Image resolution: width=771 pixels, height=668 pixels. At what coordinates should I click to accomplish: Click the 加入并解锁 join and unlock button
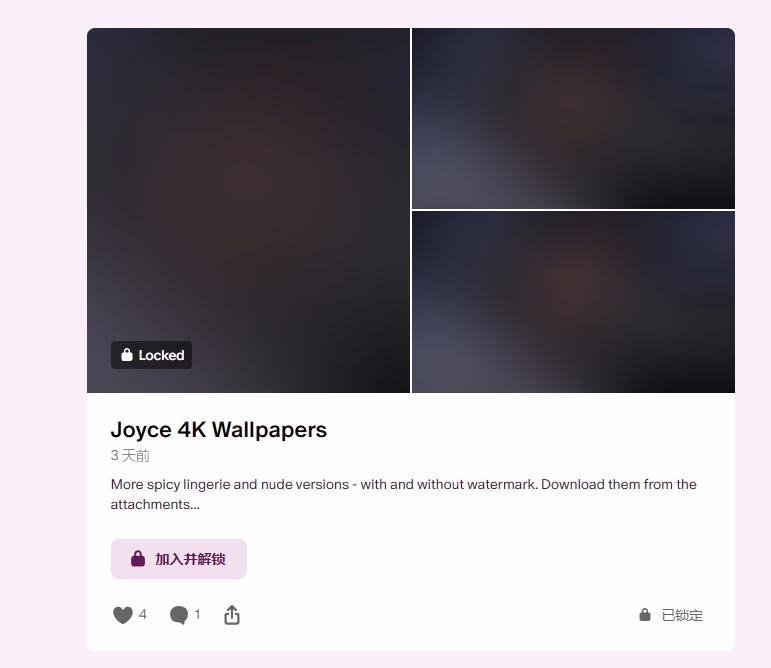tap(179, 559)
